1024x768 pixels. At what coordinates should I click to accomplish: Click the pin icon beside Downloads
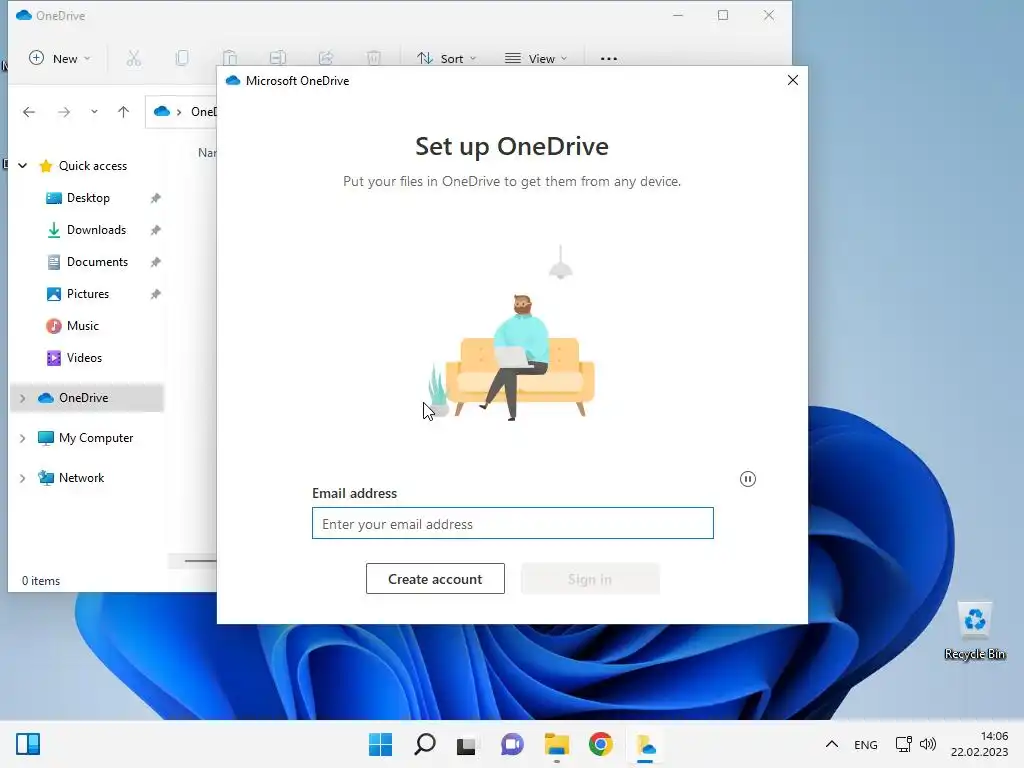[x=155, y=230]
